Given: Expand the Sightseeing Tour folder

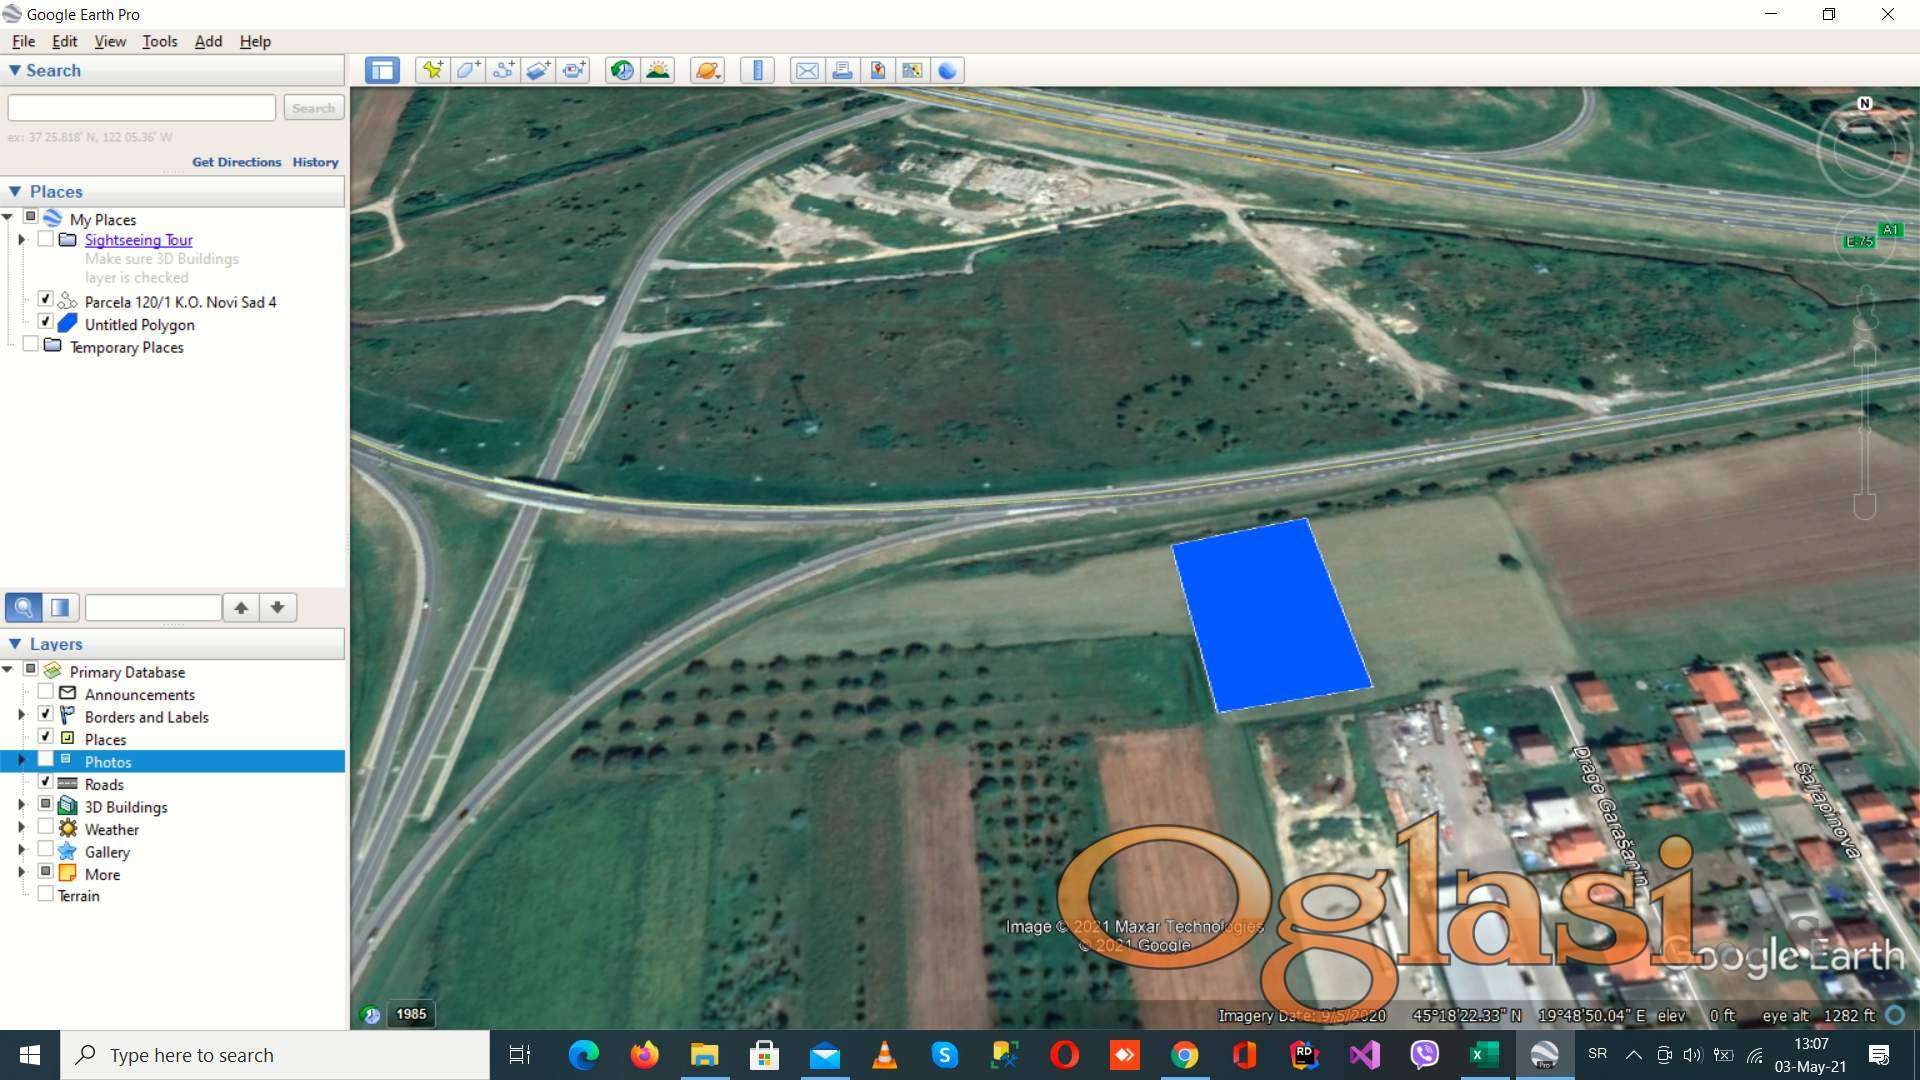Looking at the screenshot, I should pyautogui.click(x=21, y=240).
